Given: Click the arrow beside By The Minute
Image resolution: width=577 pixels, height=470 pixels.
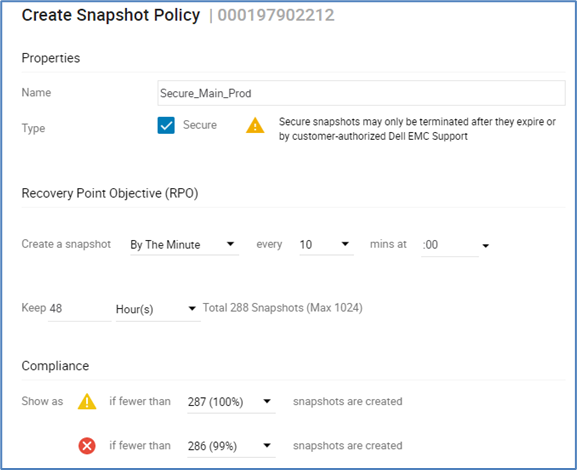Looking at the screenshot, I should coord(230,244).
